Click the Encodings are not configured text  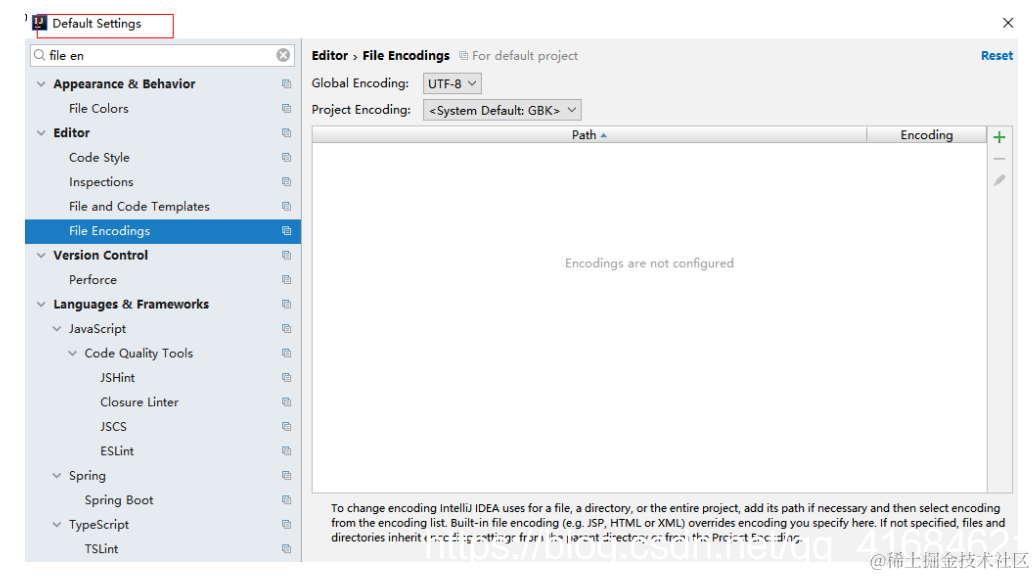(649, 263)
